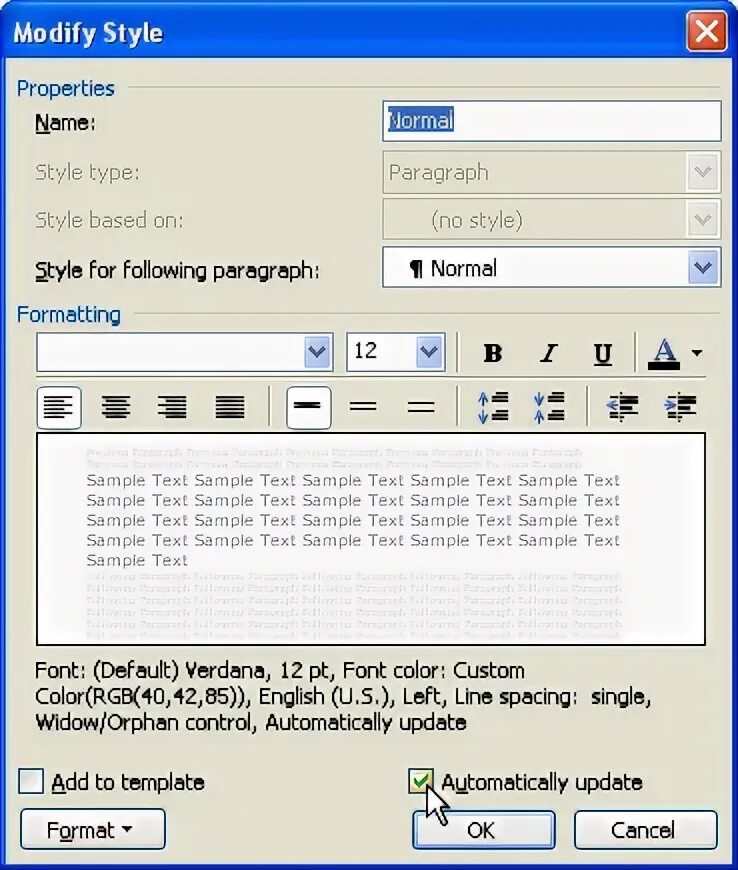
Task: Click inside the Name text field
Action: (552, 120)
